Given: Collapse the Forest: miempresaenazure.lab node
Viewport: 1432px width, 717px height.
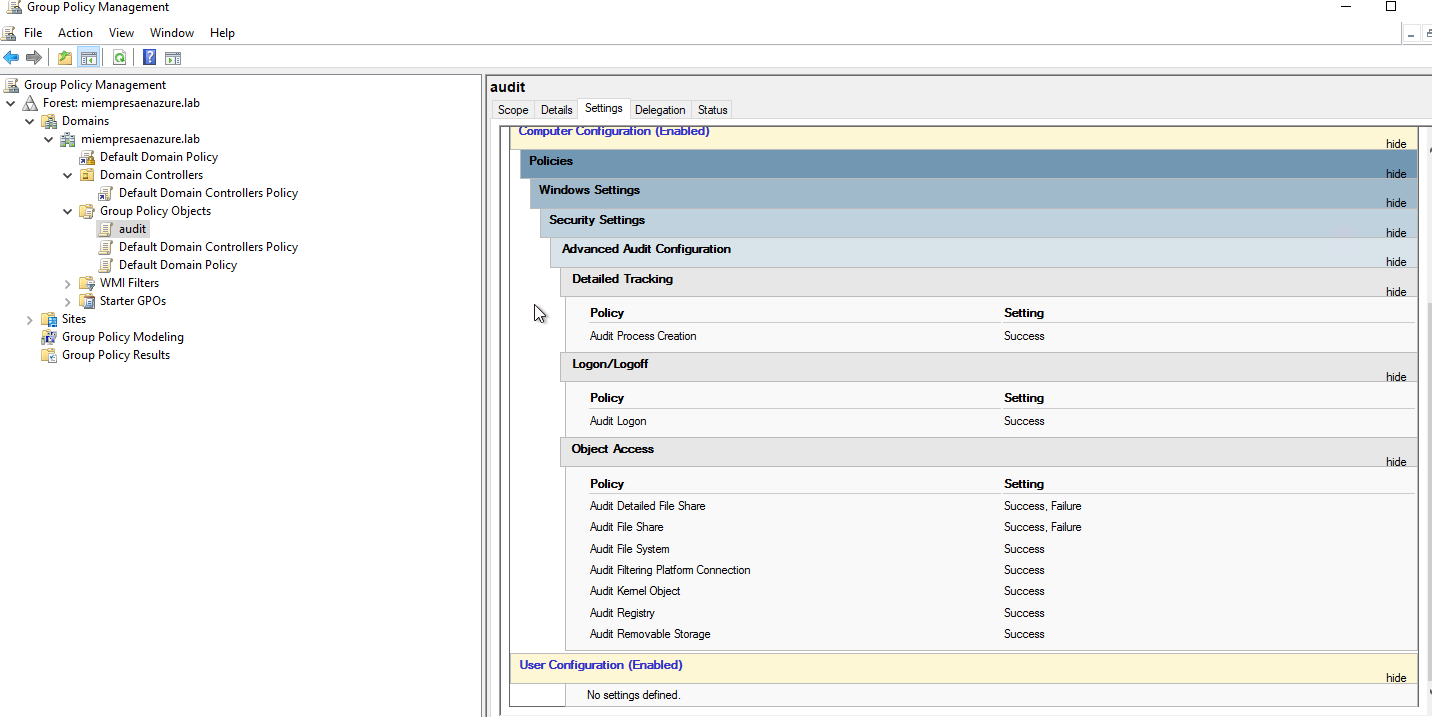Looking at the screenshot, I should [x=11, y=103].
